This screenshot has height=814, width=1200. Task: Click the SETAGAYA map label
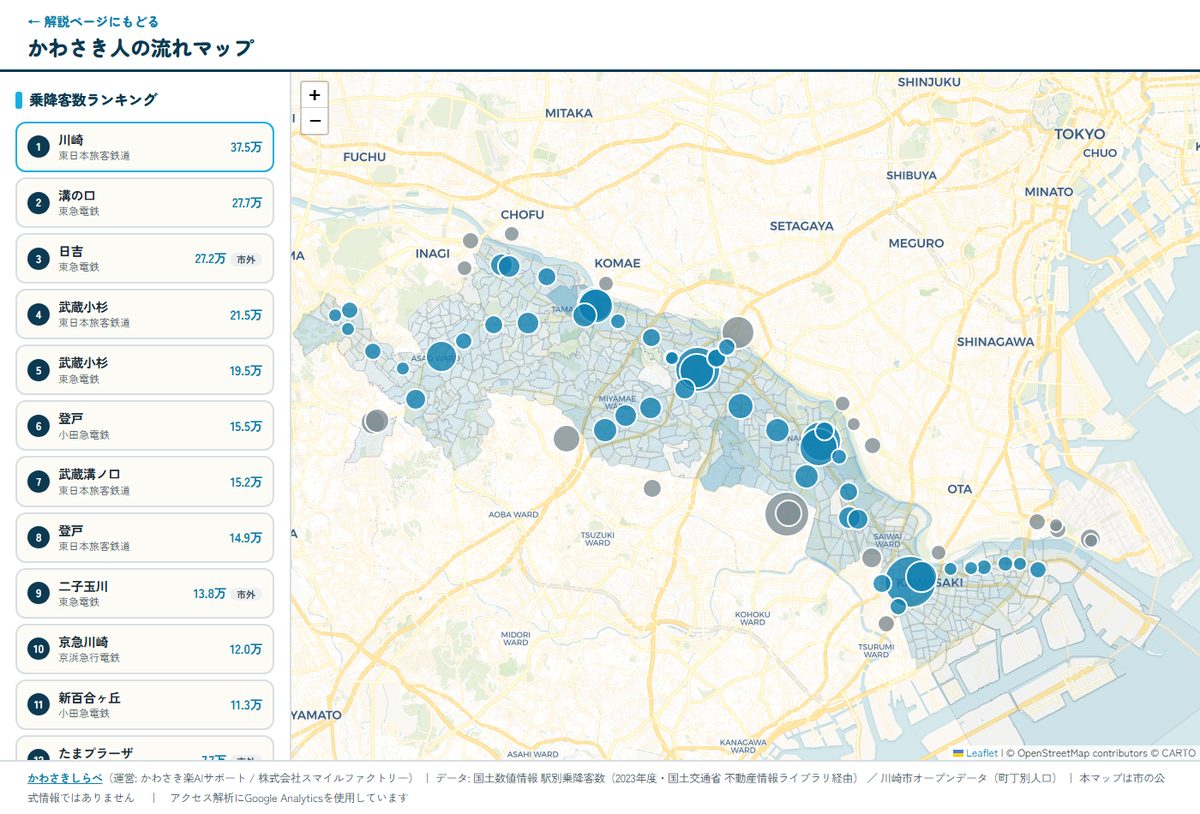coord(801,226)
